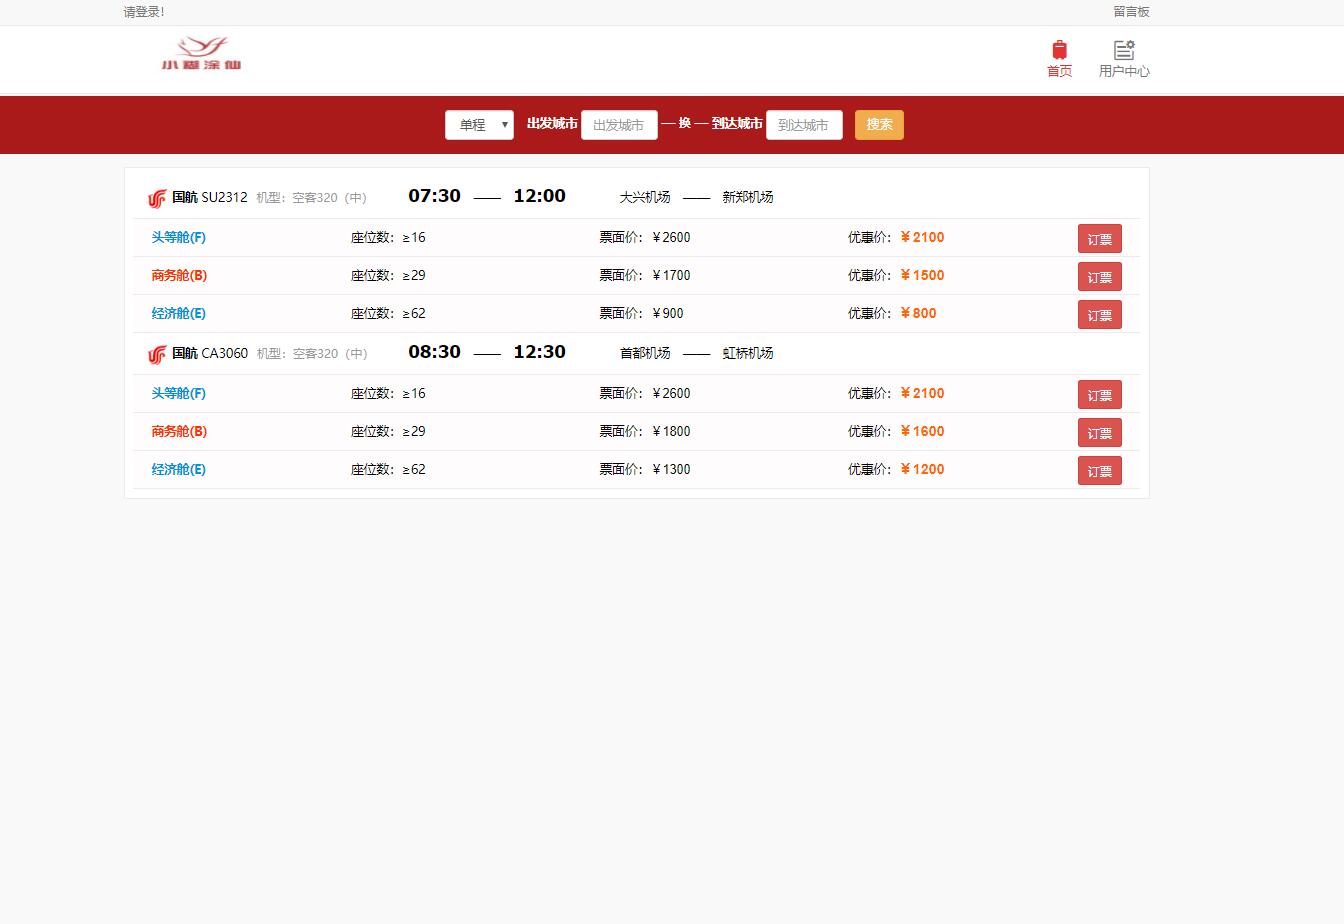Open the 单程 trip type dropdown
Screen dimensions: 1344x924
click(479, 125)
